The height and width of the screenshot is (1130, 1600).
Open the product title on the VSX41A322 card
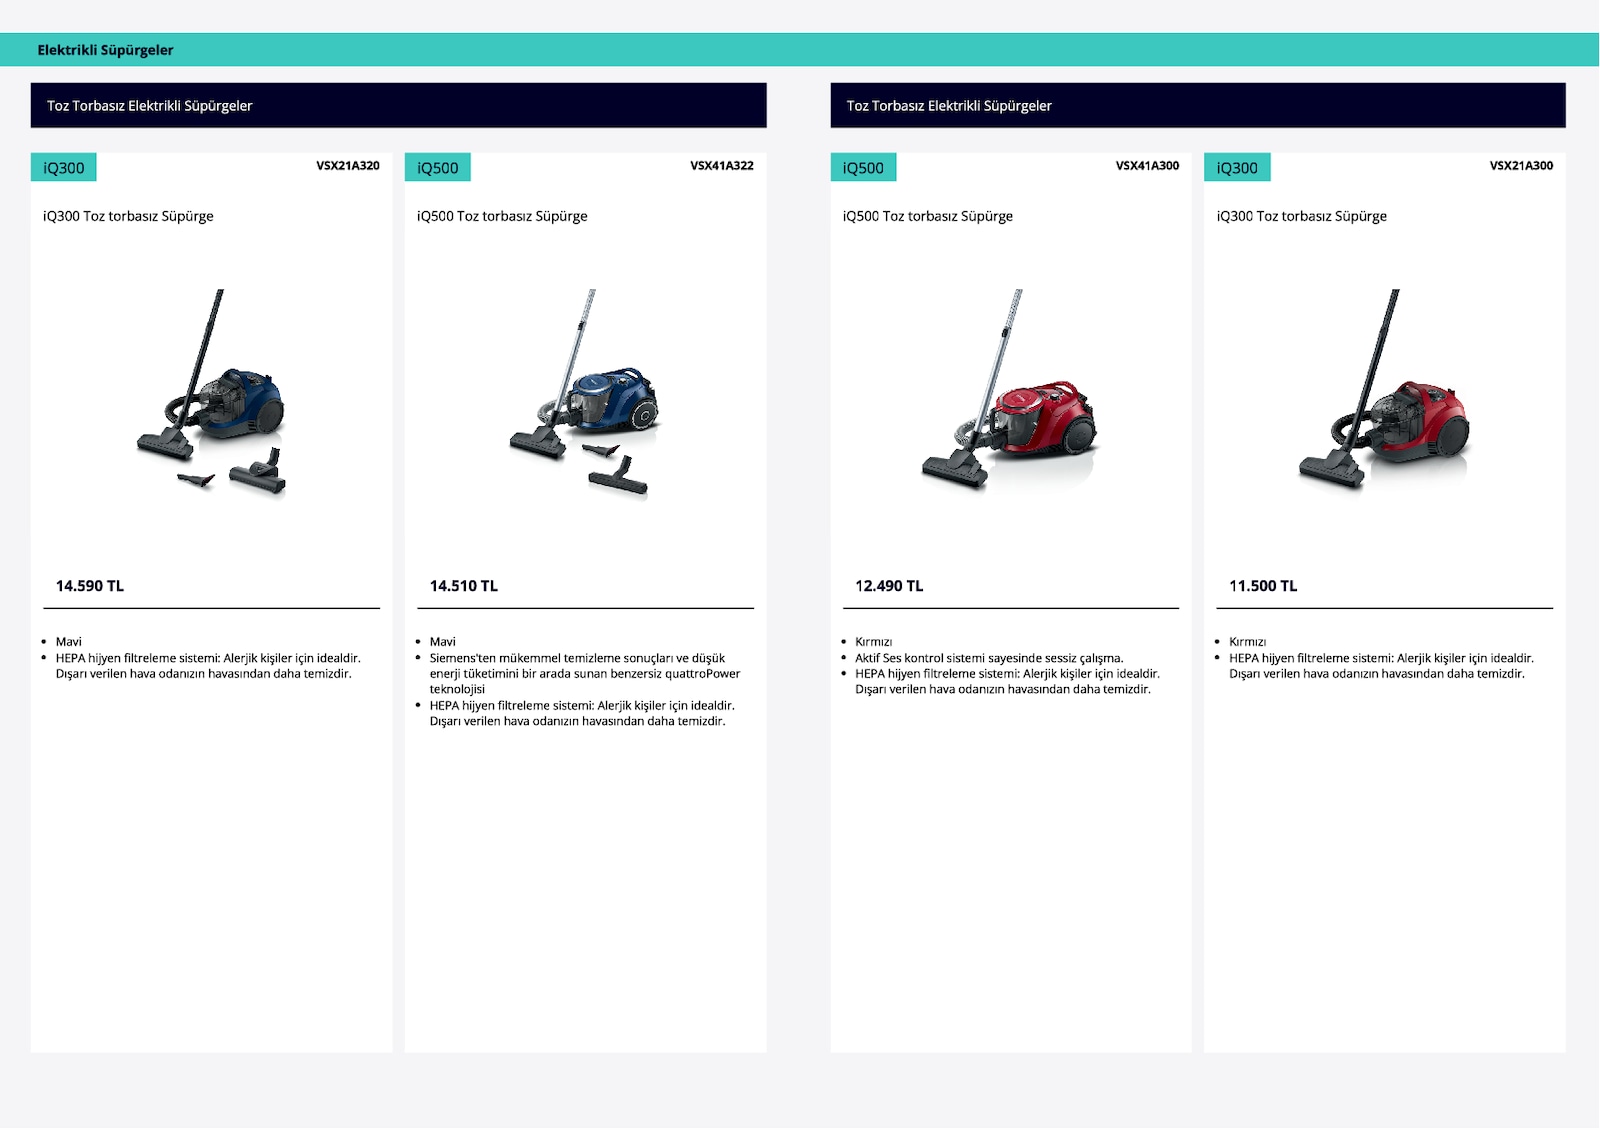click(x=502, y=216)
